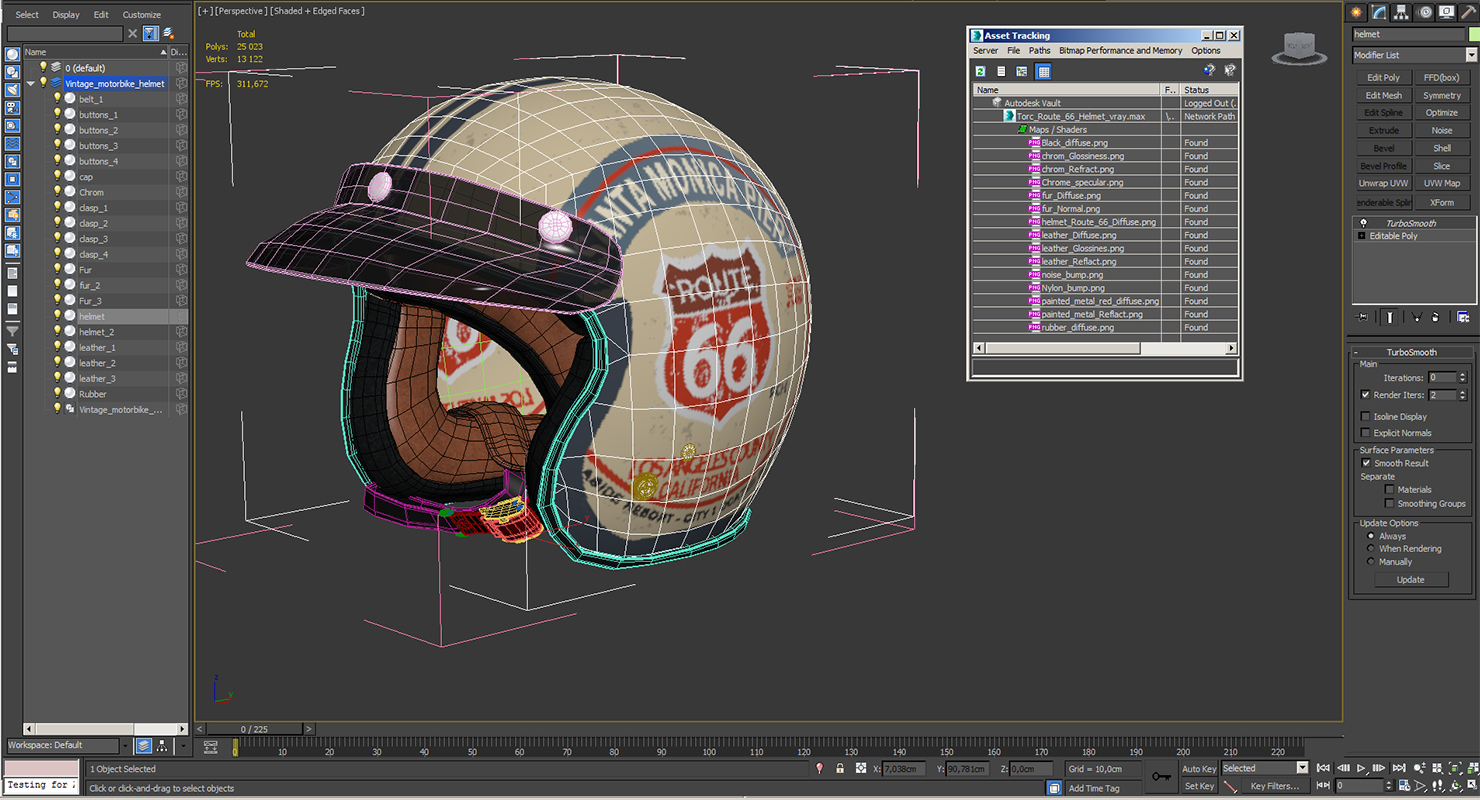The height and width of the screenshot is (800, 1480).
Task: Click the Auto Key button
Action: 1199,768
